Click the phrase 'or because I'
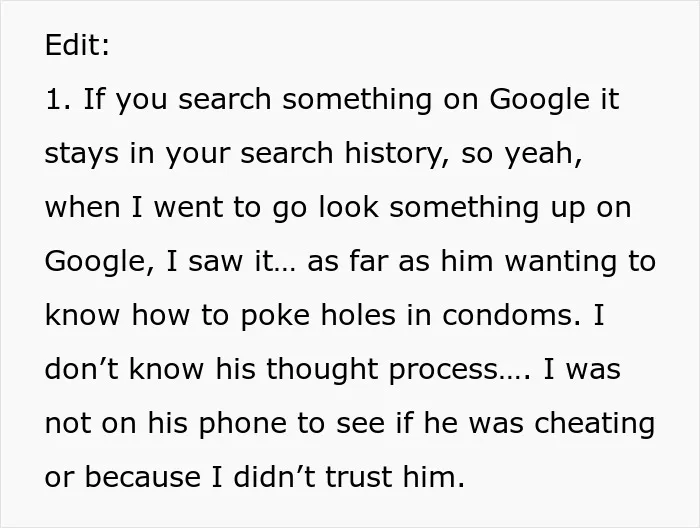Screen dimensions: 700x528 point(133,477)
